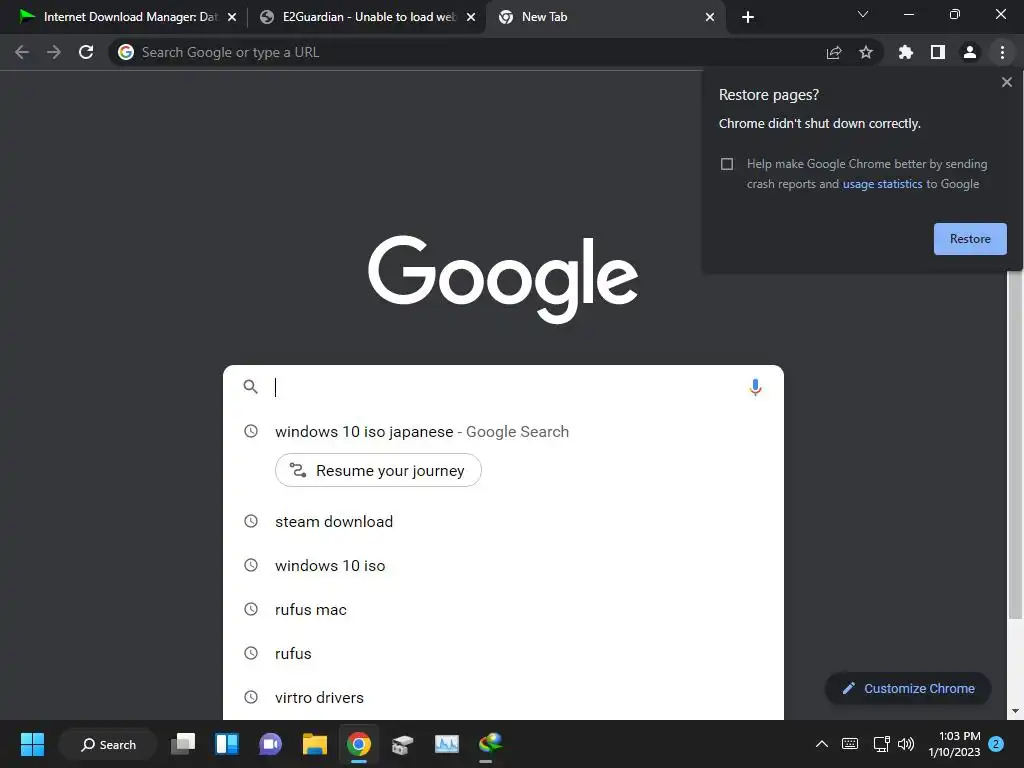Click the taskbar Search box
Screen dimensions: 1024x768
click(108, 744)
